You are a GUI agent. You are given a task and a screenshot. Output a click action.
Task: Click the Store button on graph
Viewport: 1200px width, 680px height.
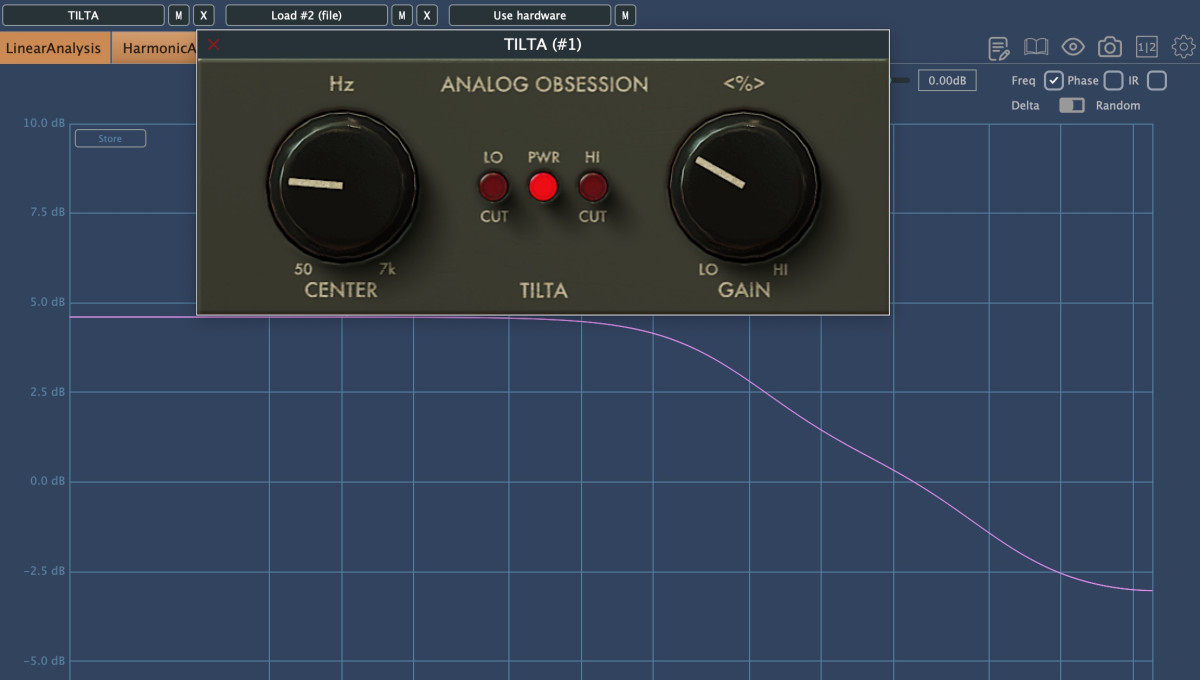coord(110,139)
